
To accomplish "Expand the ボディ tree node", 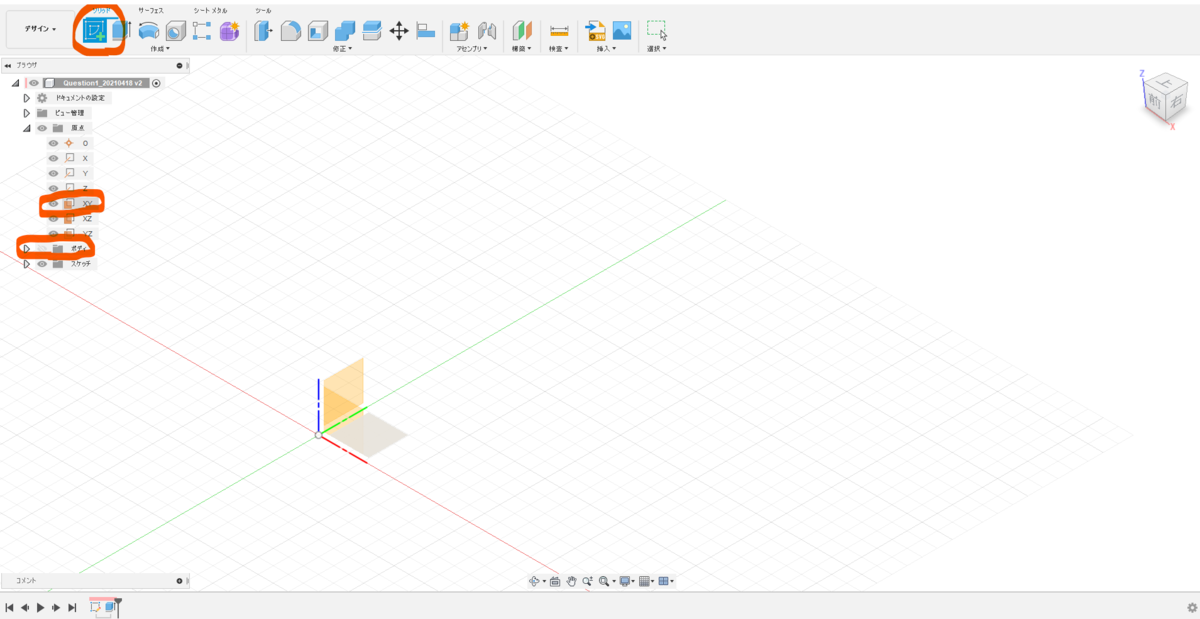I will pos(27,248).
